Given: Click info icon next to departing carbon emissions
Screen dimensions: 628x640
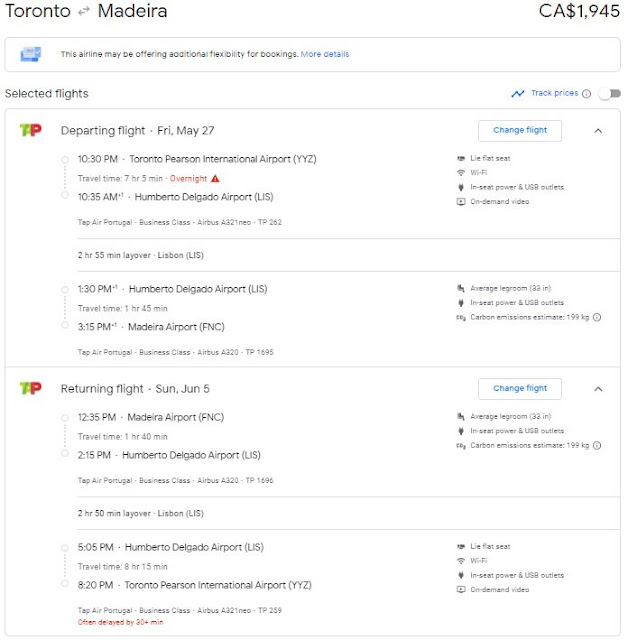Looking at the screenshot, I should (x=597, y=318).
